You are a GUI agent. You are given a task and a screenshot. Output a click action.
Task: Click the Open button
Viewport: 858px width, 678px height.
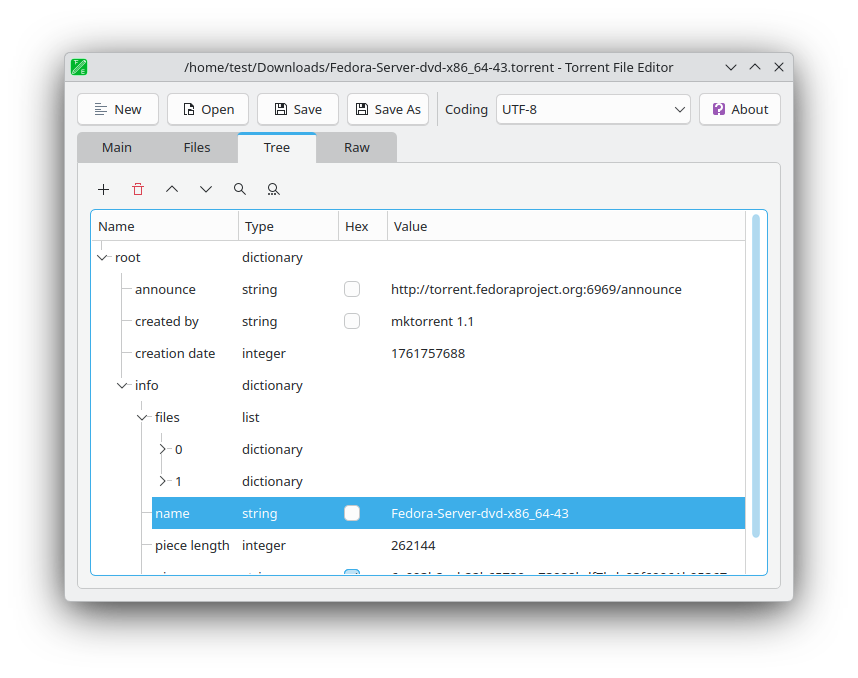coord(208,109)
